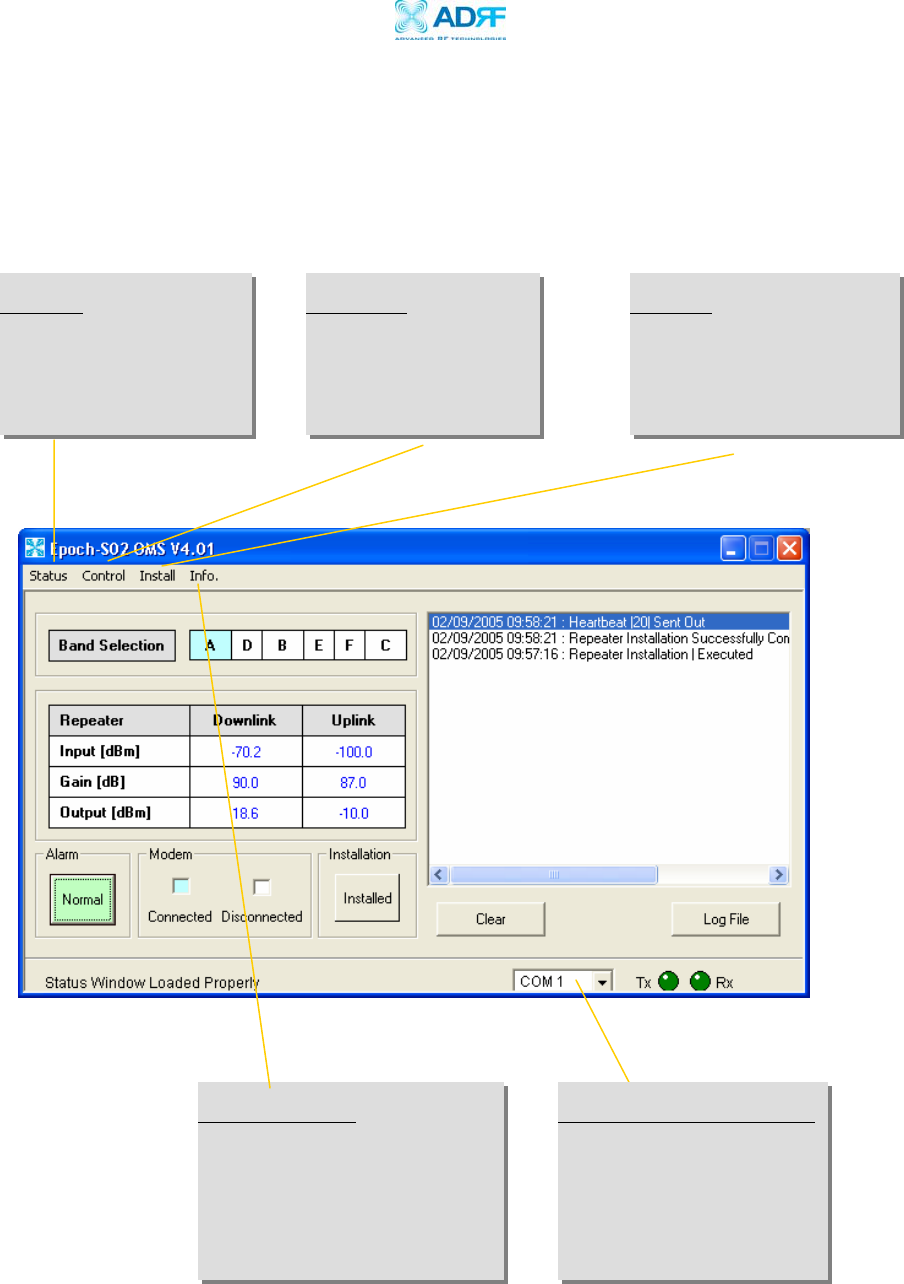Viewport: 904px width, 1284px height.
Task: Open the Info. menu
Action: pos(204,576)
